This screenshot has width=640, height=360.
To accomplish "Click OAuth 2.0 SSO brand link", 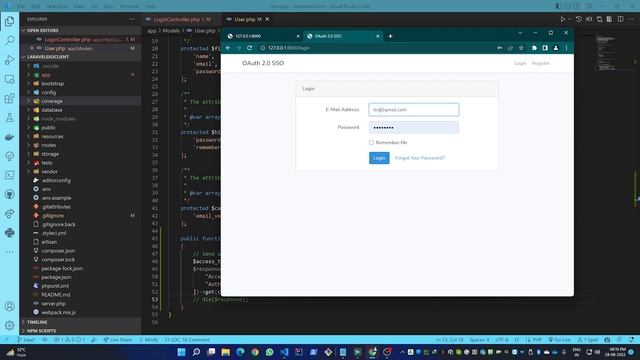I will pyautogui.click(x=263, y=63).
